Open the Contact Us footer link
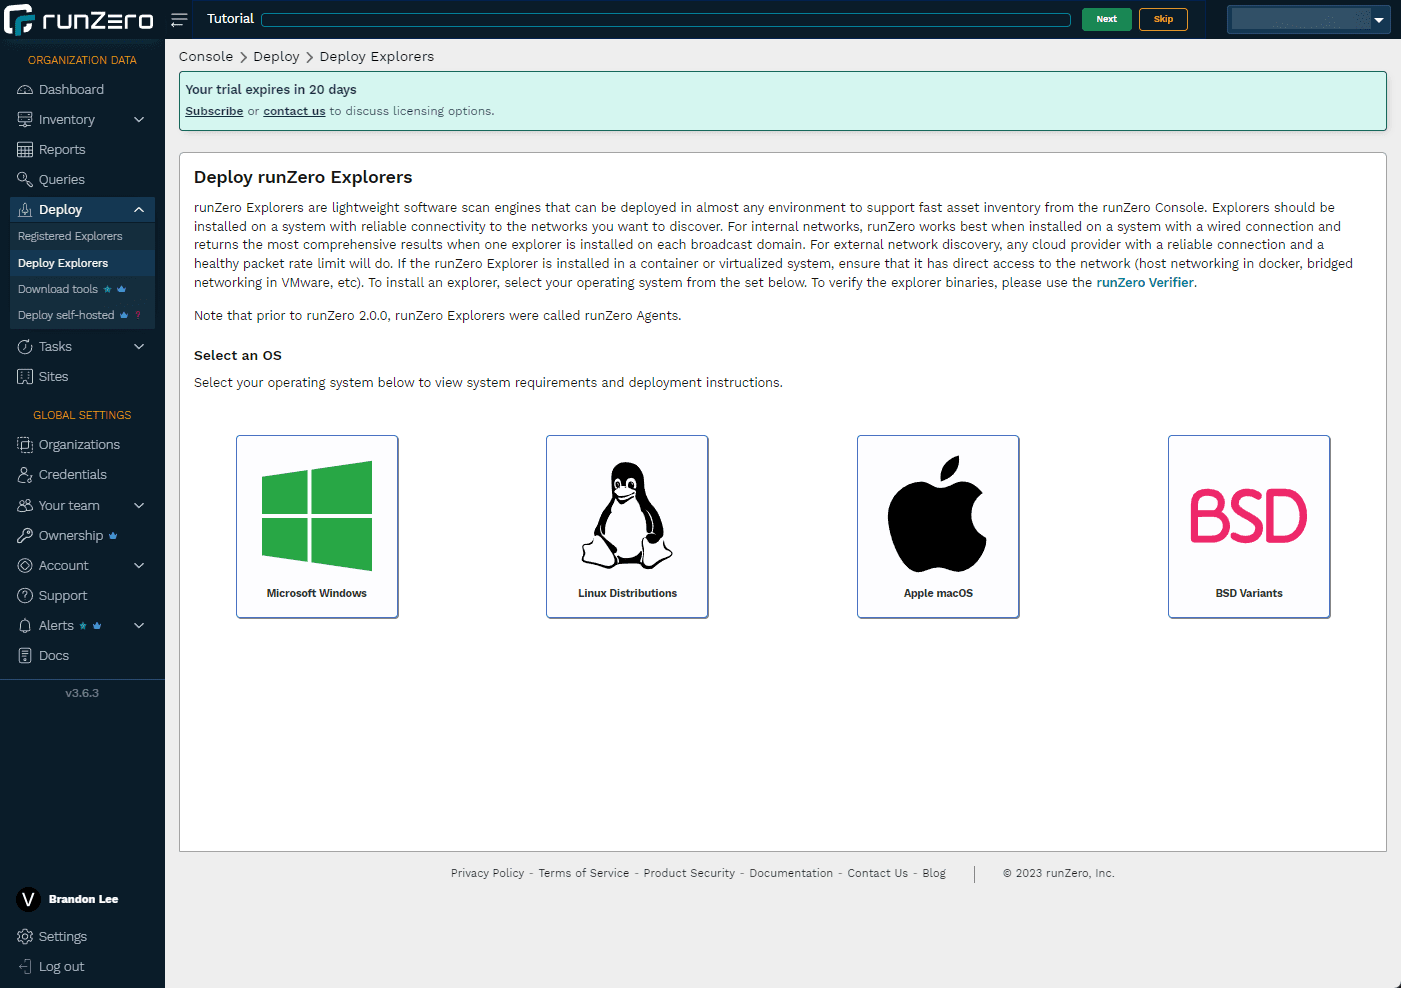Image resolution: width=1401 pixels, height=988 pixels. [878, 874]
